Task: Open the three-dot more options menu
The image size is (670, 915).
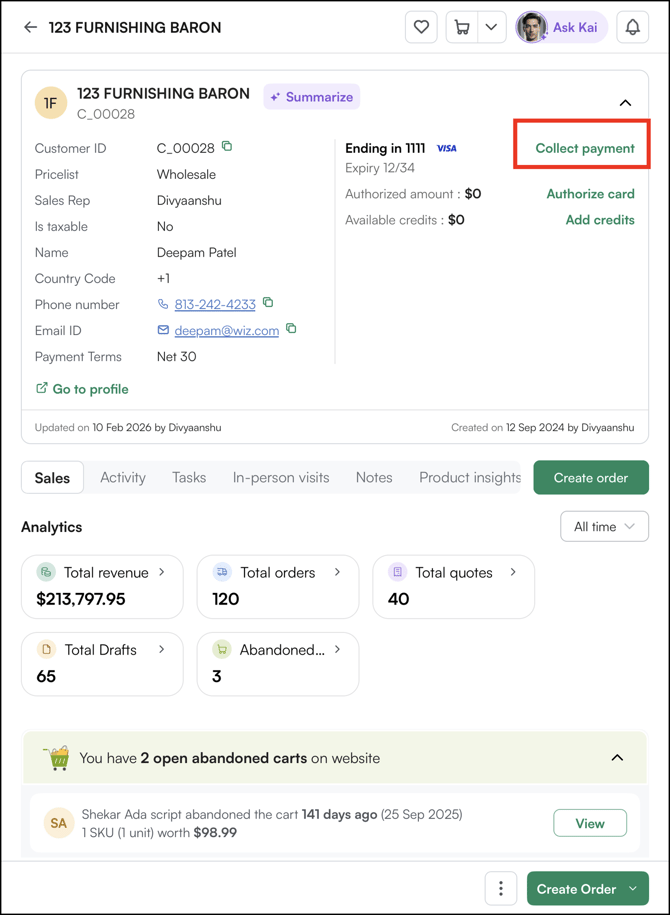Action: 501,888
